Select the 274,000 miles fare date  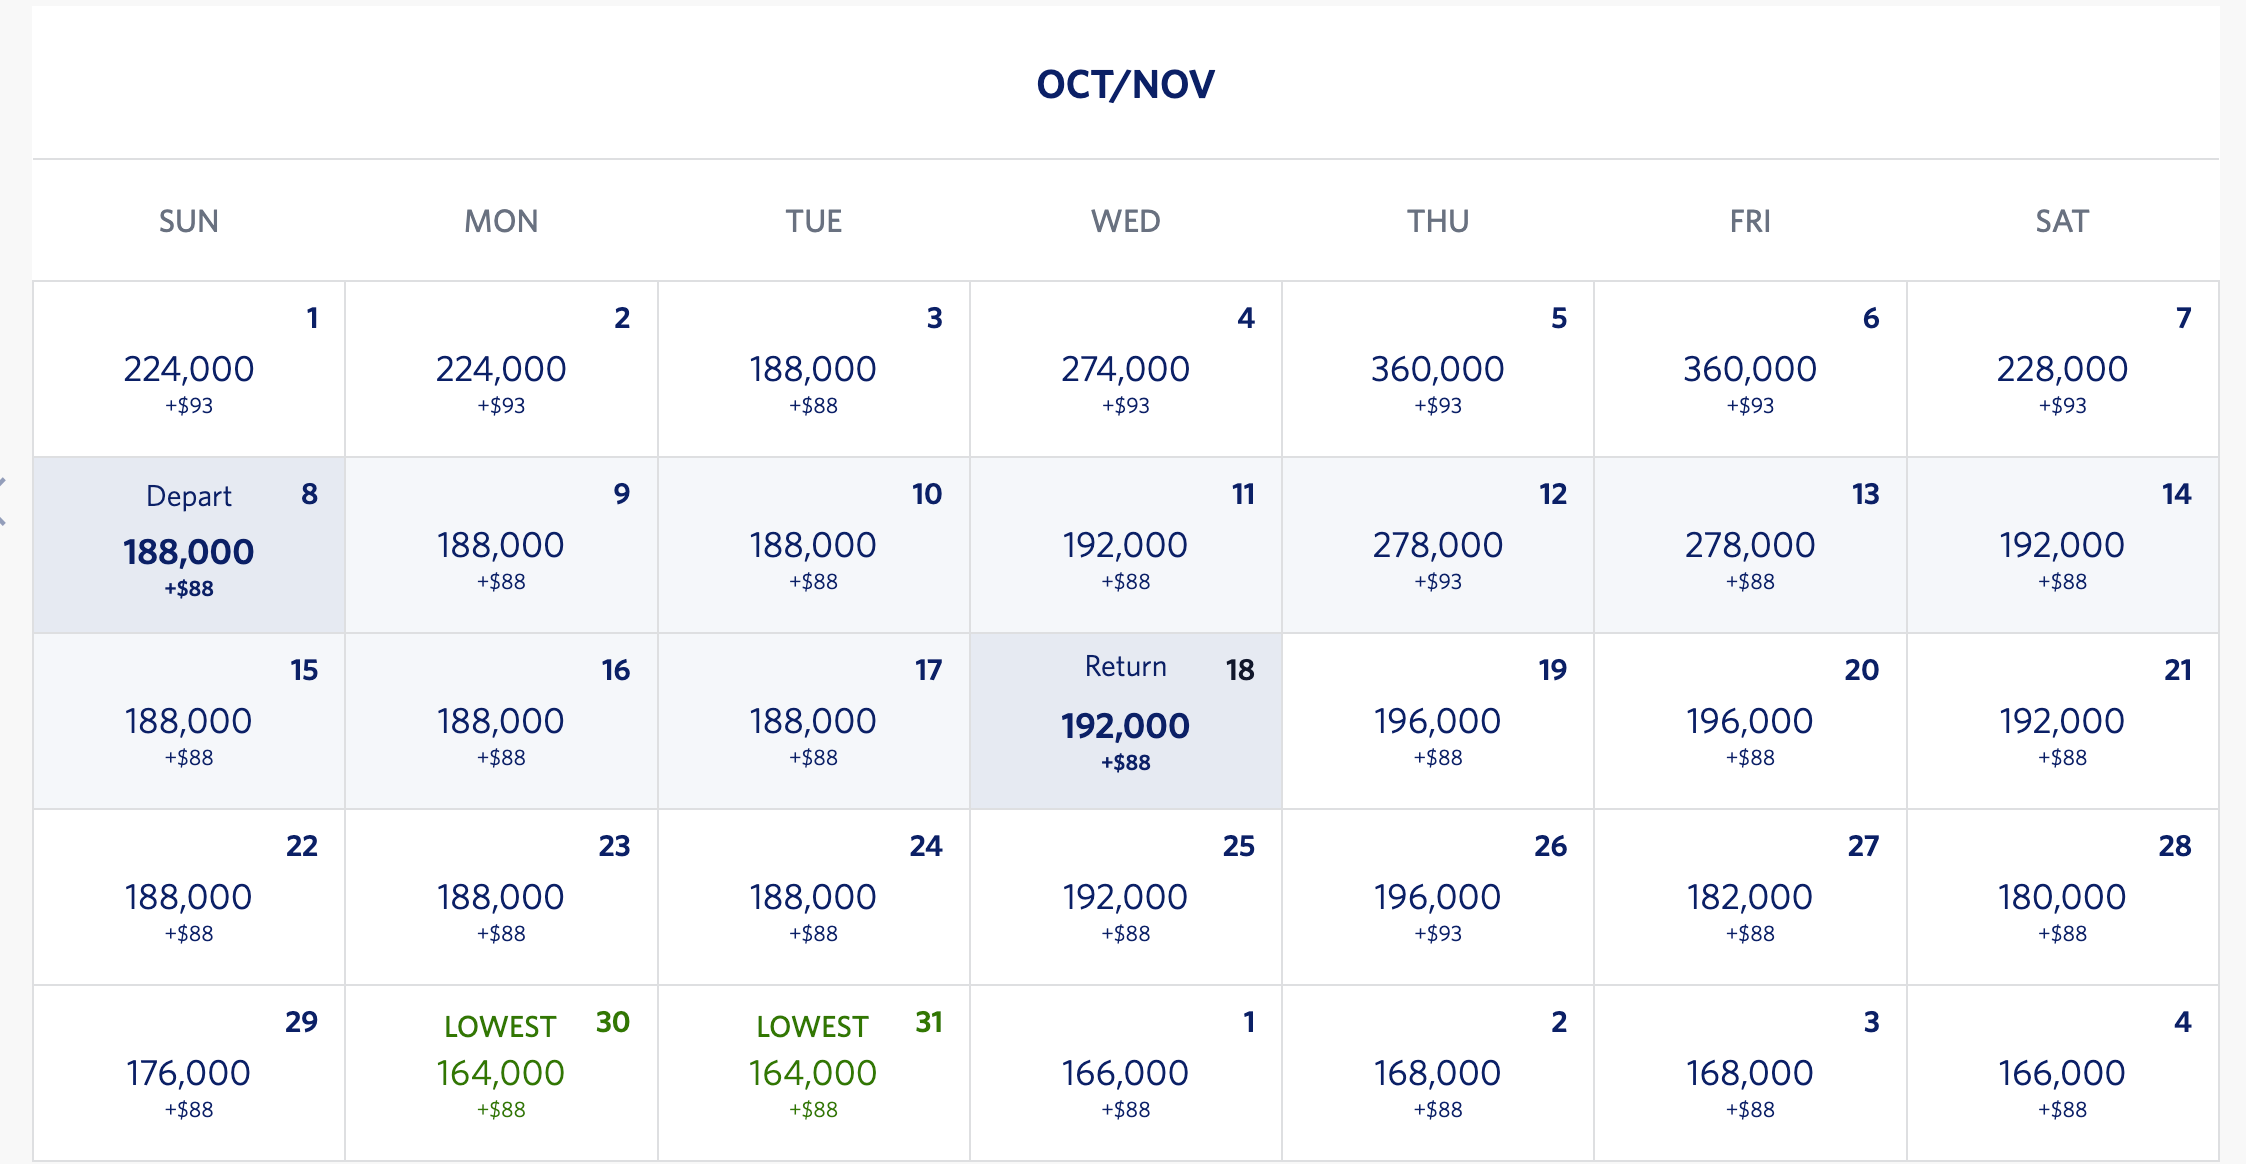pyautogui.click(x=1126, y=369)
